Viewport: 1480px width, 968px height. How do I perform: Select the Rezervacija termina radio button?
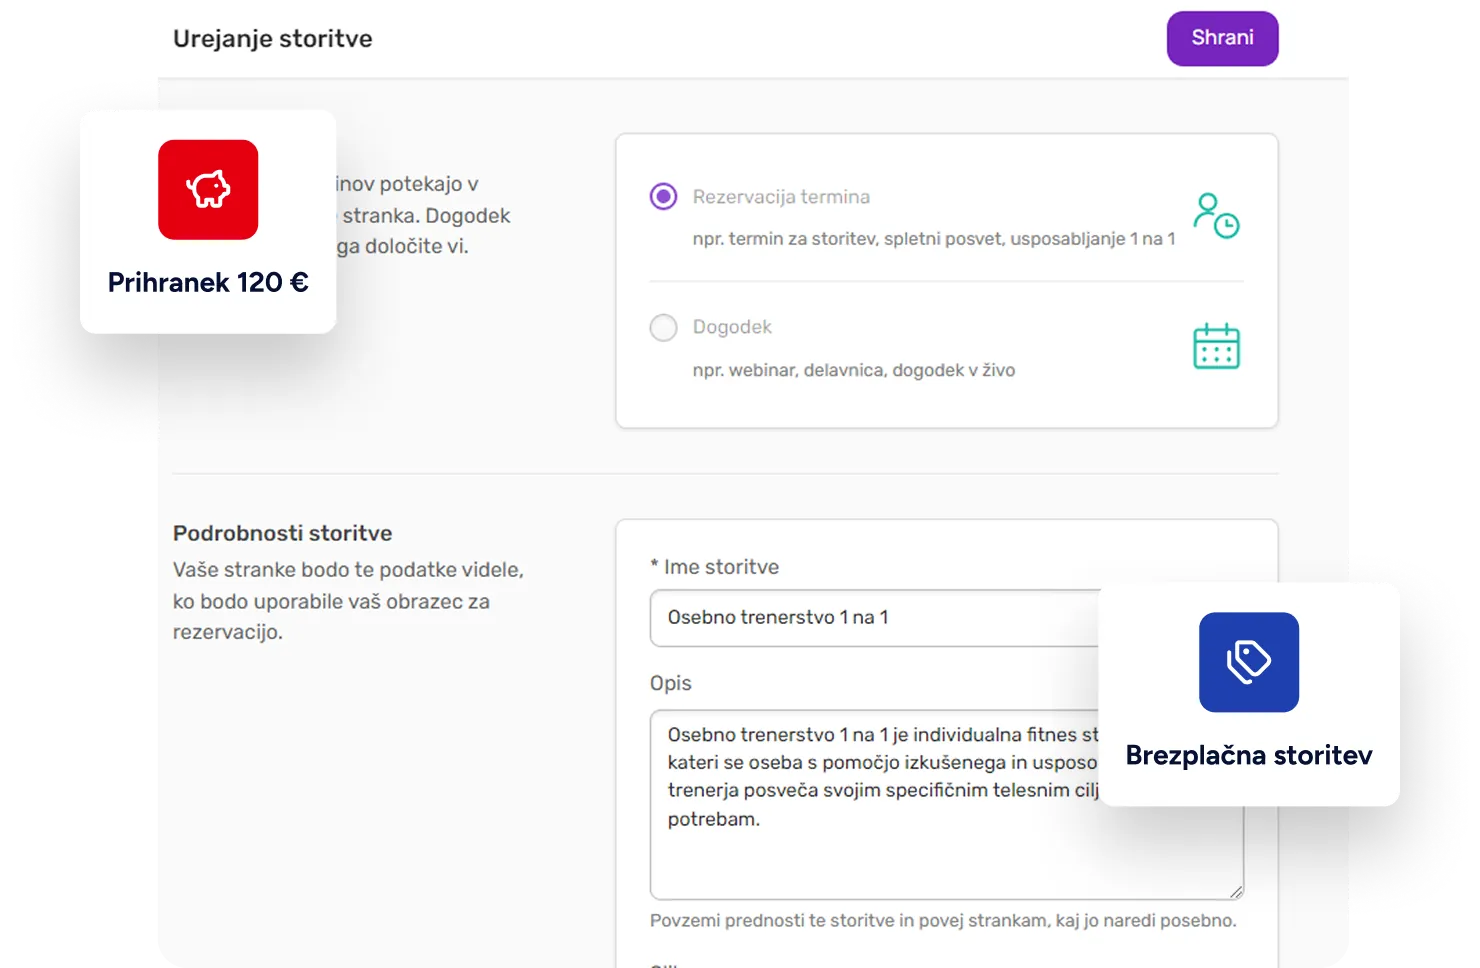click(x=663, y=196)
